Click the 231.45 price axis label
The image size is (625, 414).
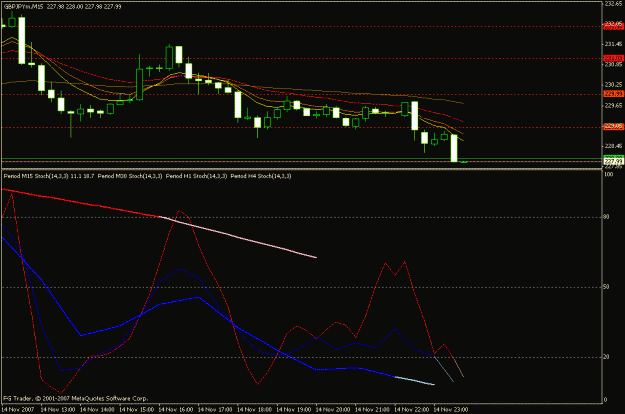613,44
